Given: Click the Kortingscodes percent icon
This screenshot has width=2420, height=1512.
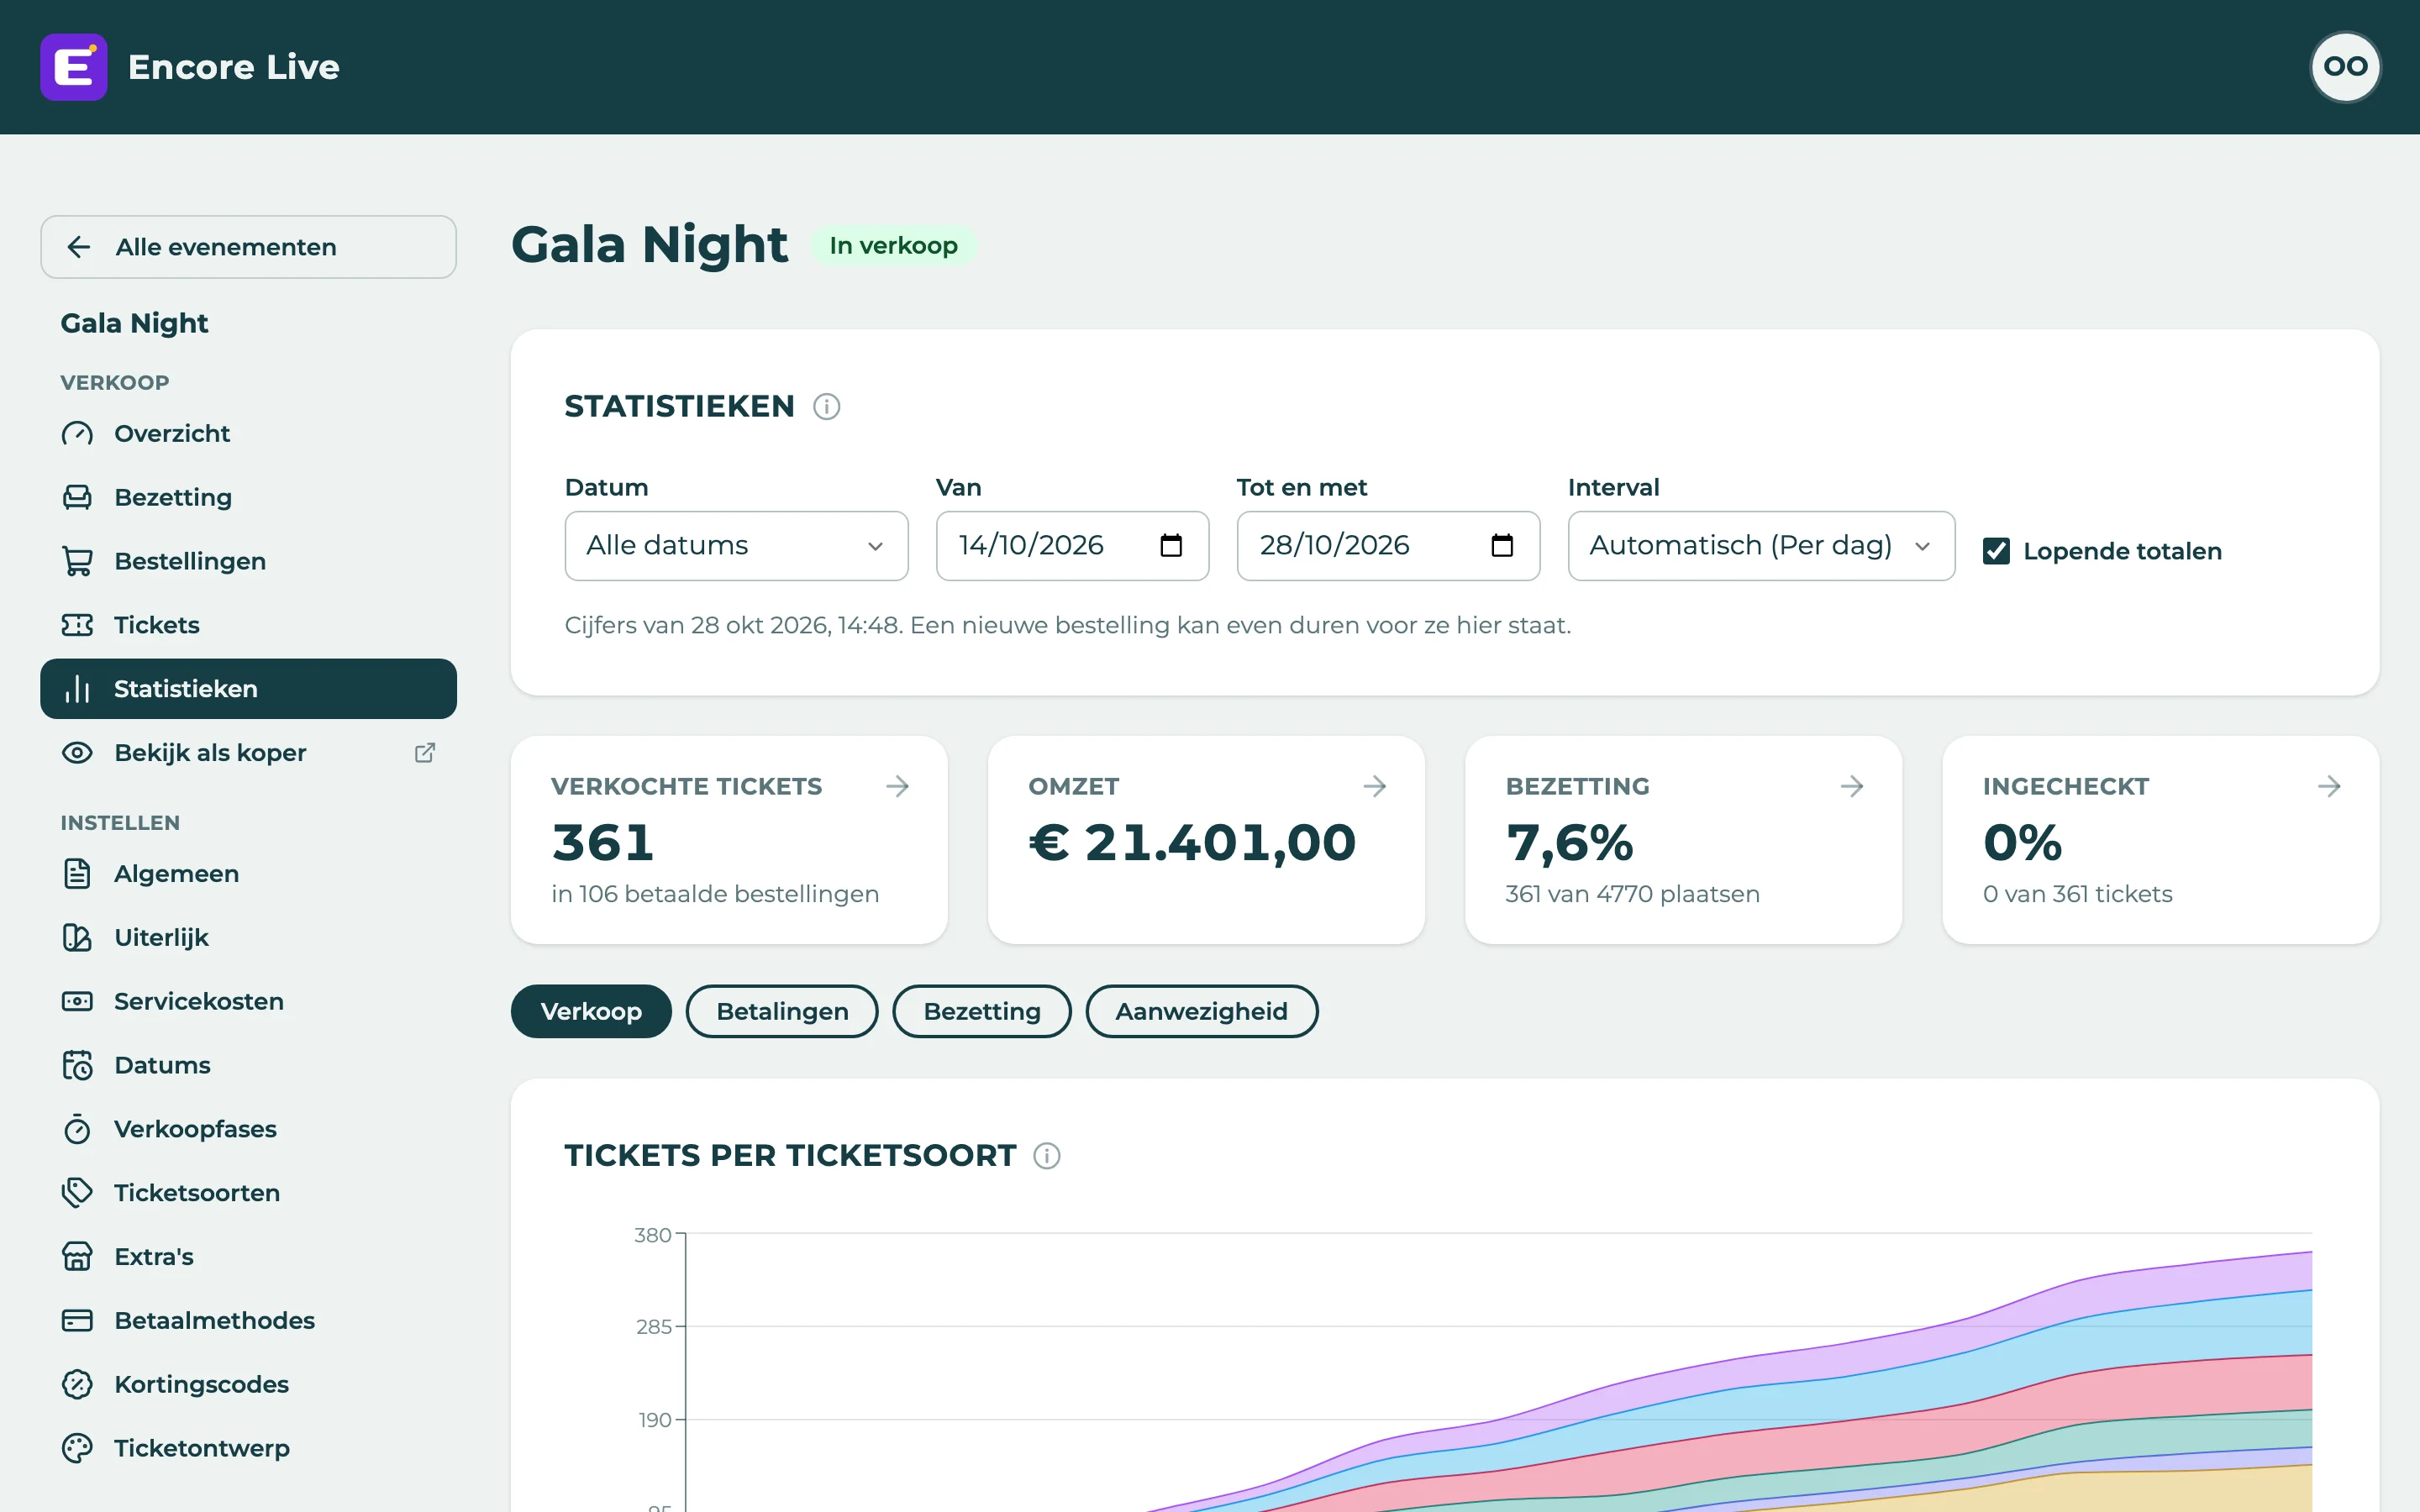Looking at the screenshot, I should (x=77, y=1384).
